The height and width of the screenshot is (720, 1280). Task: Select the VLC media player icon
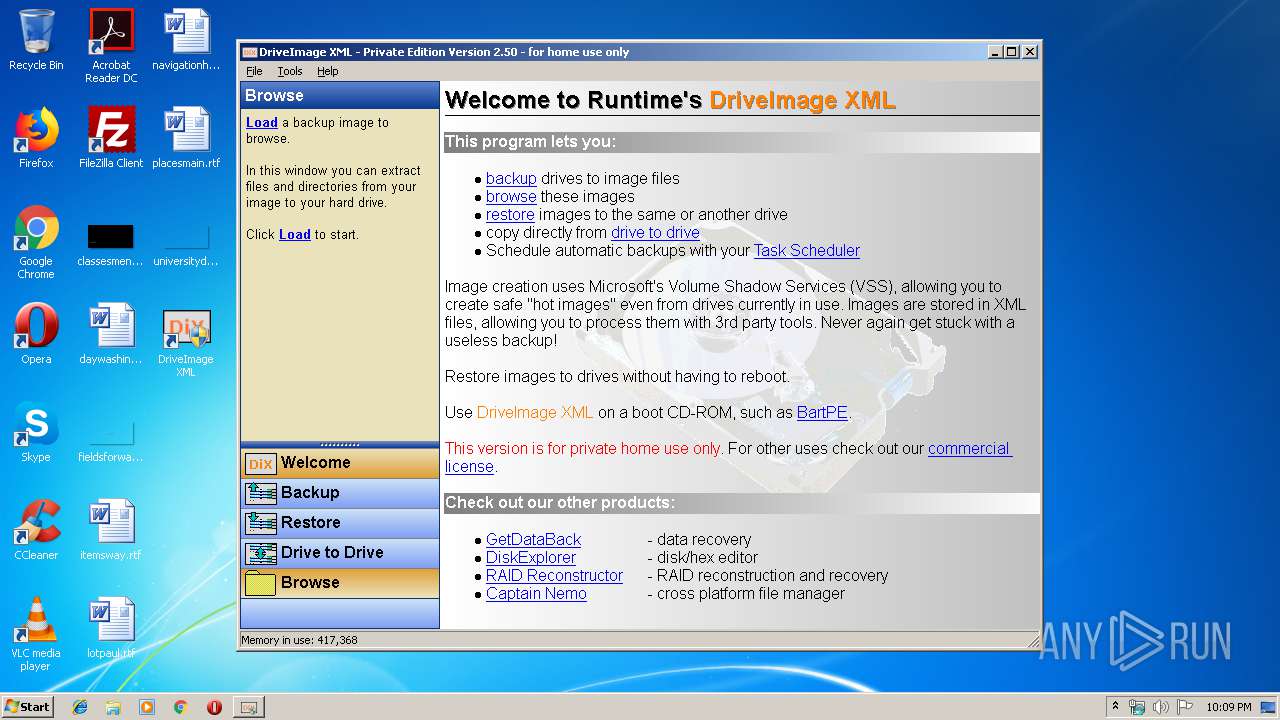click(x=36, y=634)
